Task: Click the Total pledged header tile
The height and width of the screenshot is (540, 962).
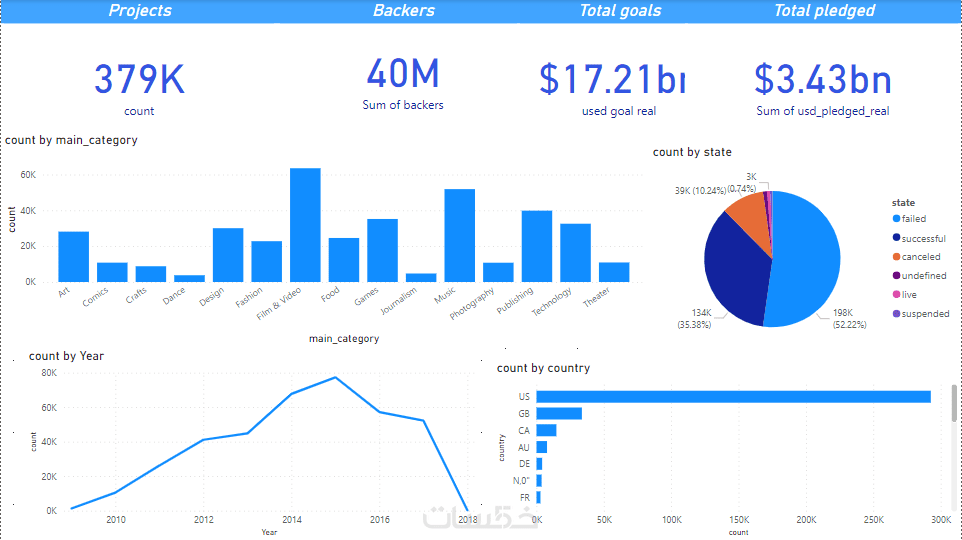Action: click(x=824, y=10)
